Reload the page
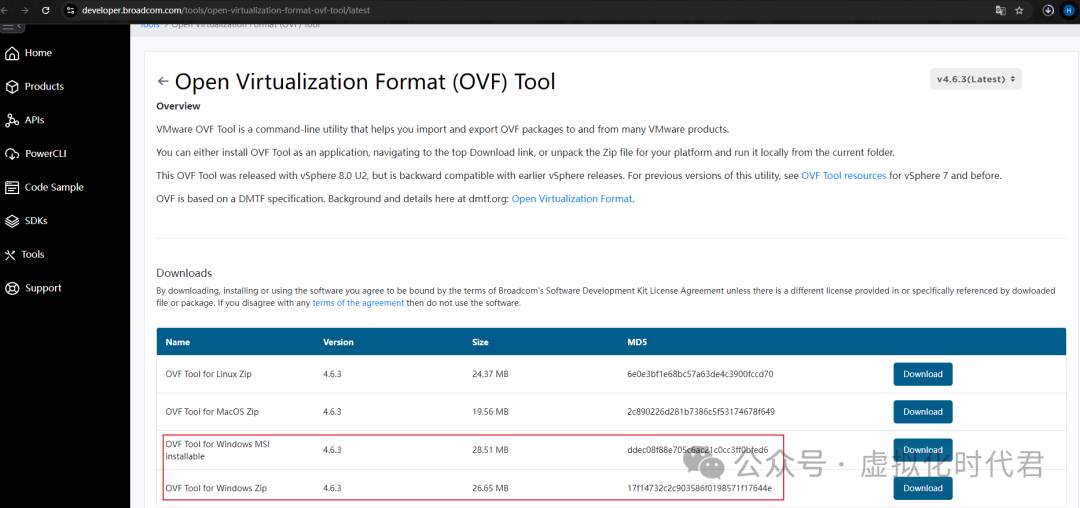1080x508 pixels. [x=46, y=10]
